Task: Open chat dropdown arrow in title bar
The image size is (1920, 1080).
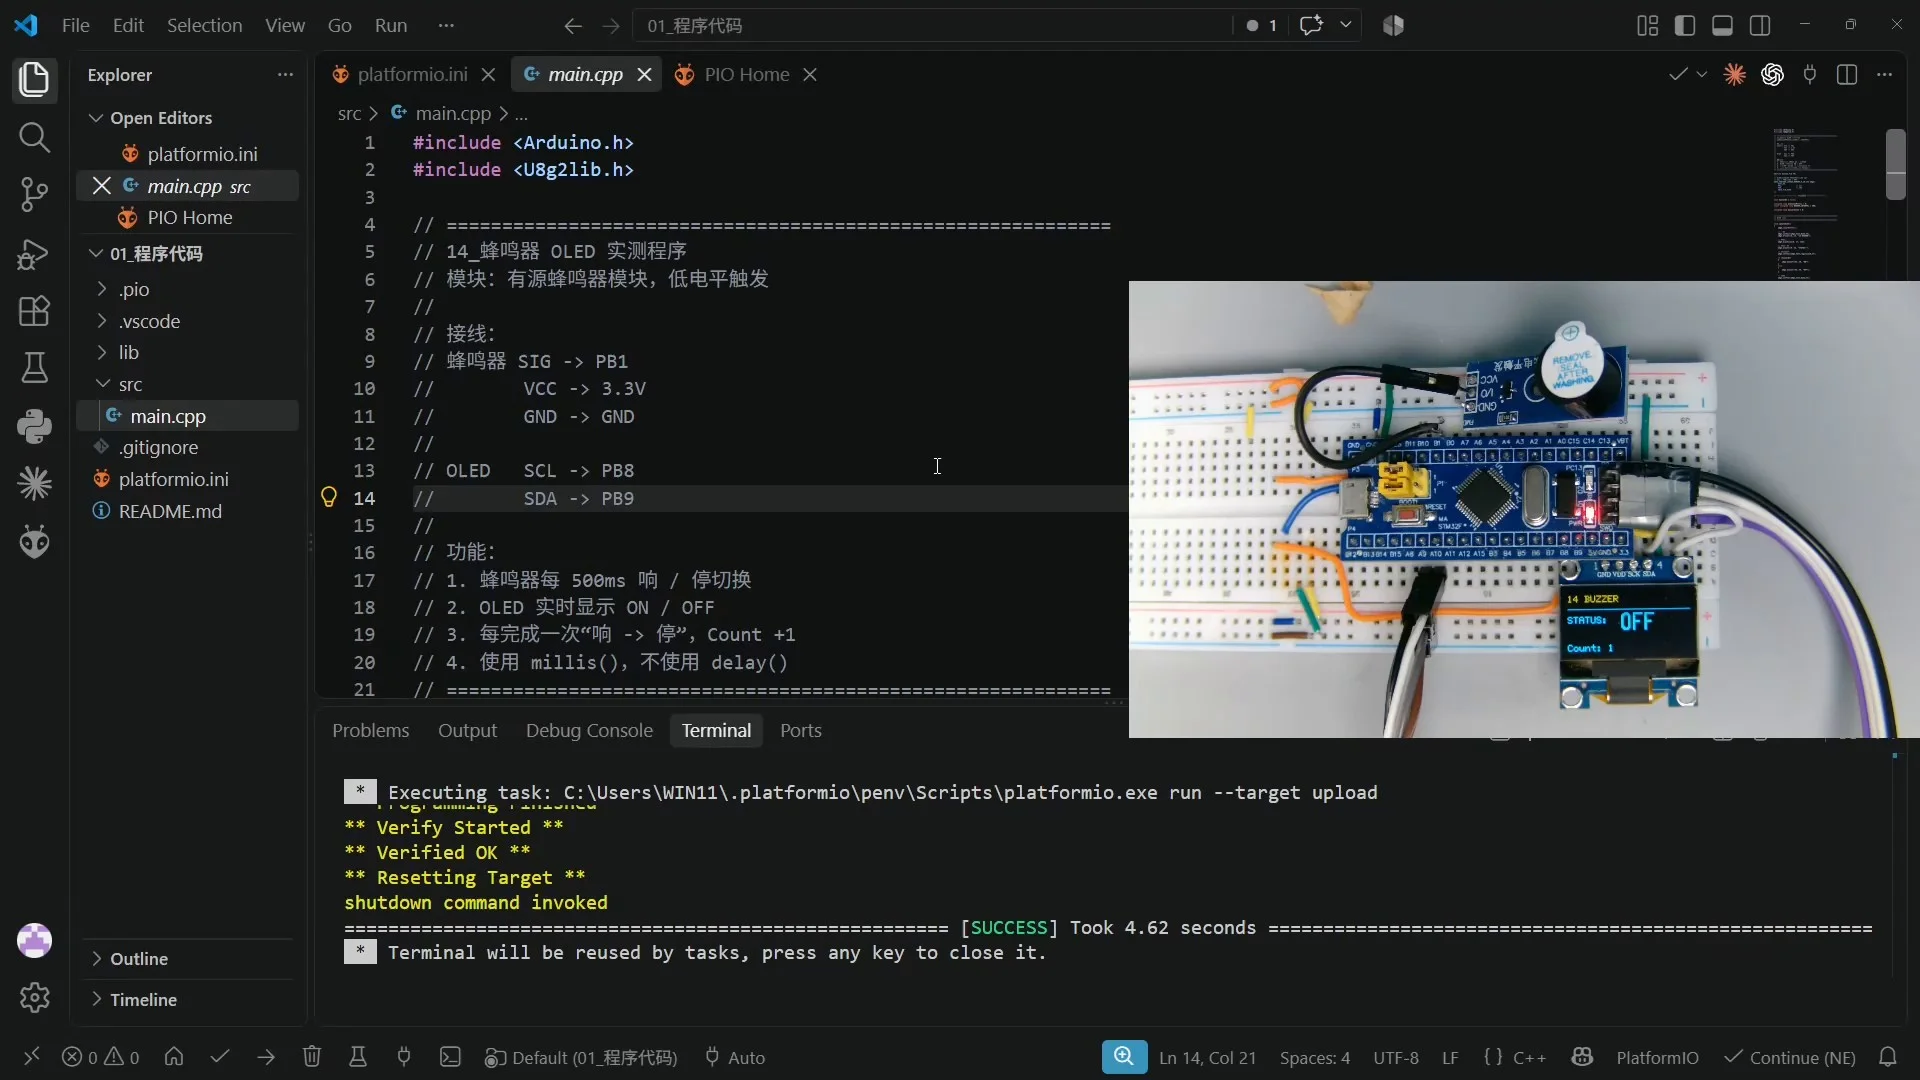Action: coord(1346,25)
